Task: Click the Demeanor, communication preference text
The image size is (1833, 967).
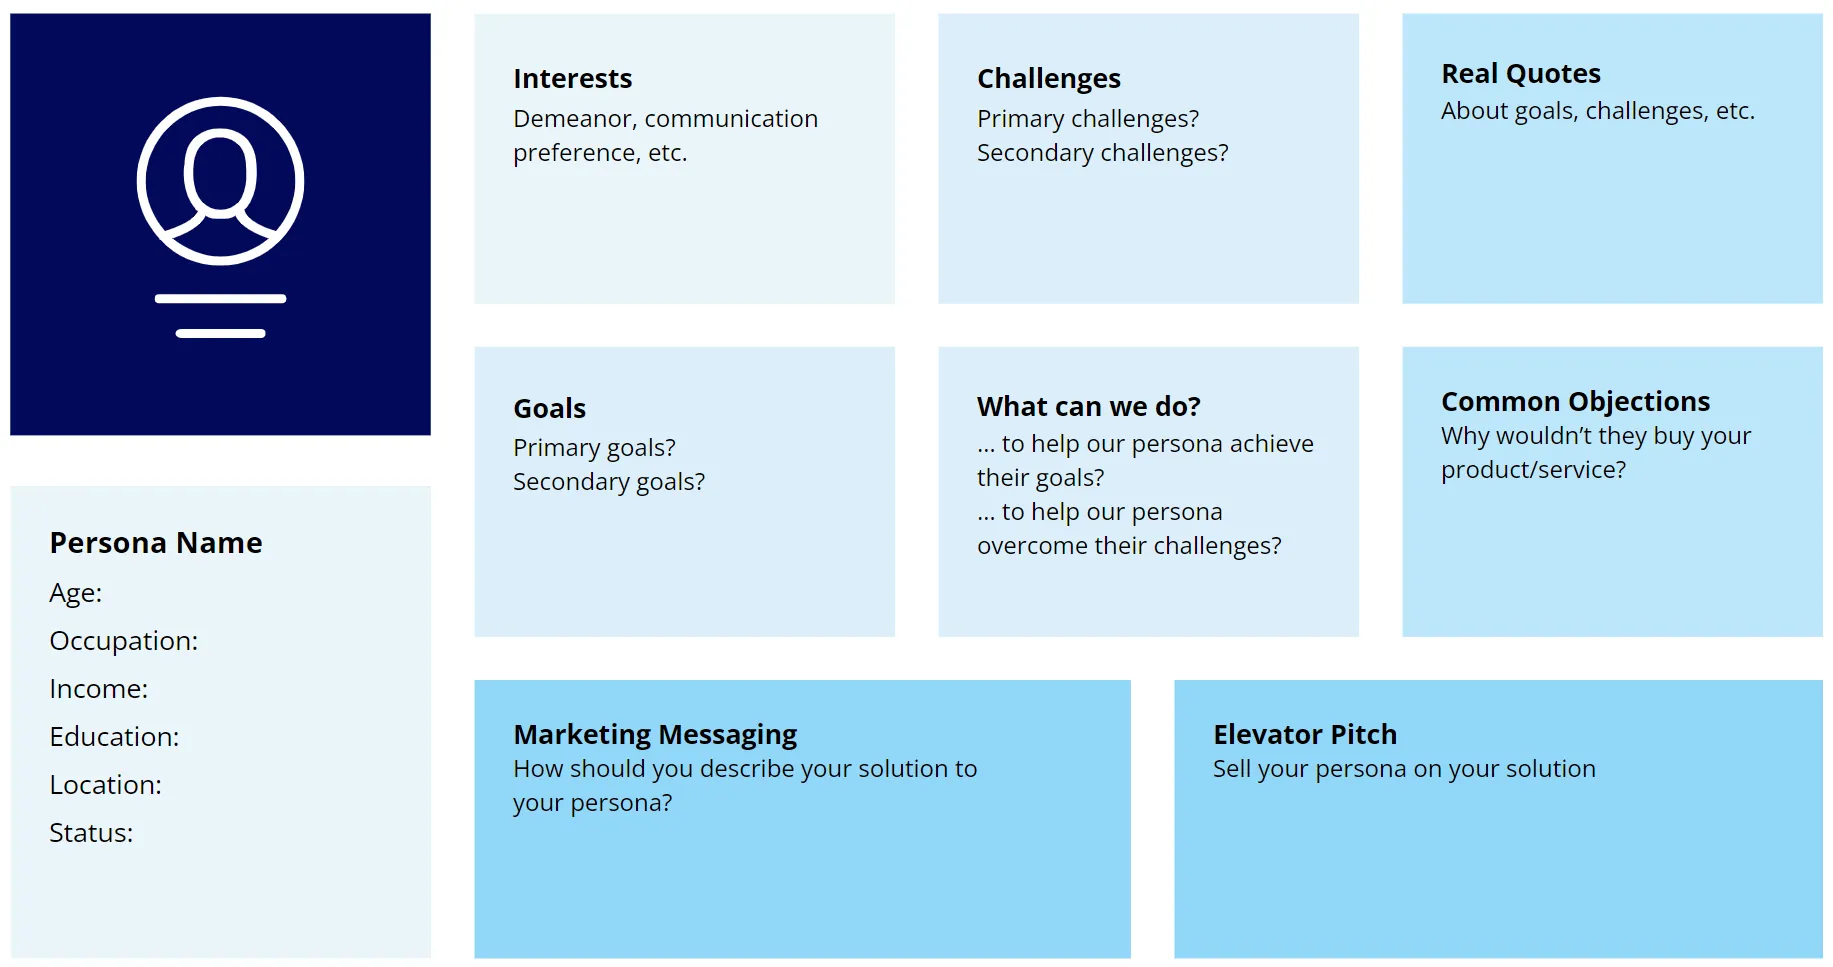Action: (665, 135)
